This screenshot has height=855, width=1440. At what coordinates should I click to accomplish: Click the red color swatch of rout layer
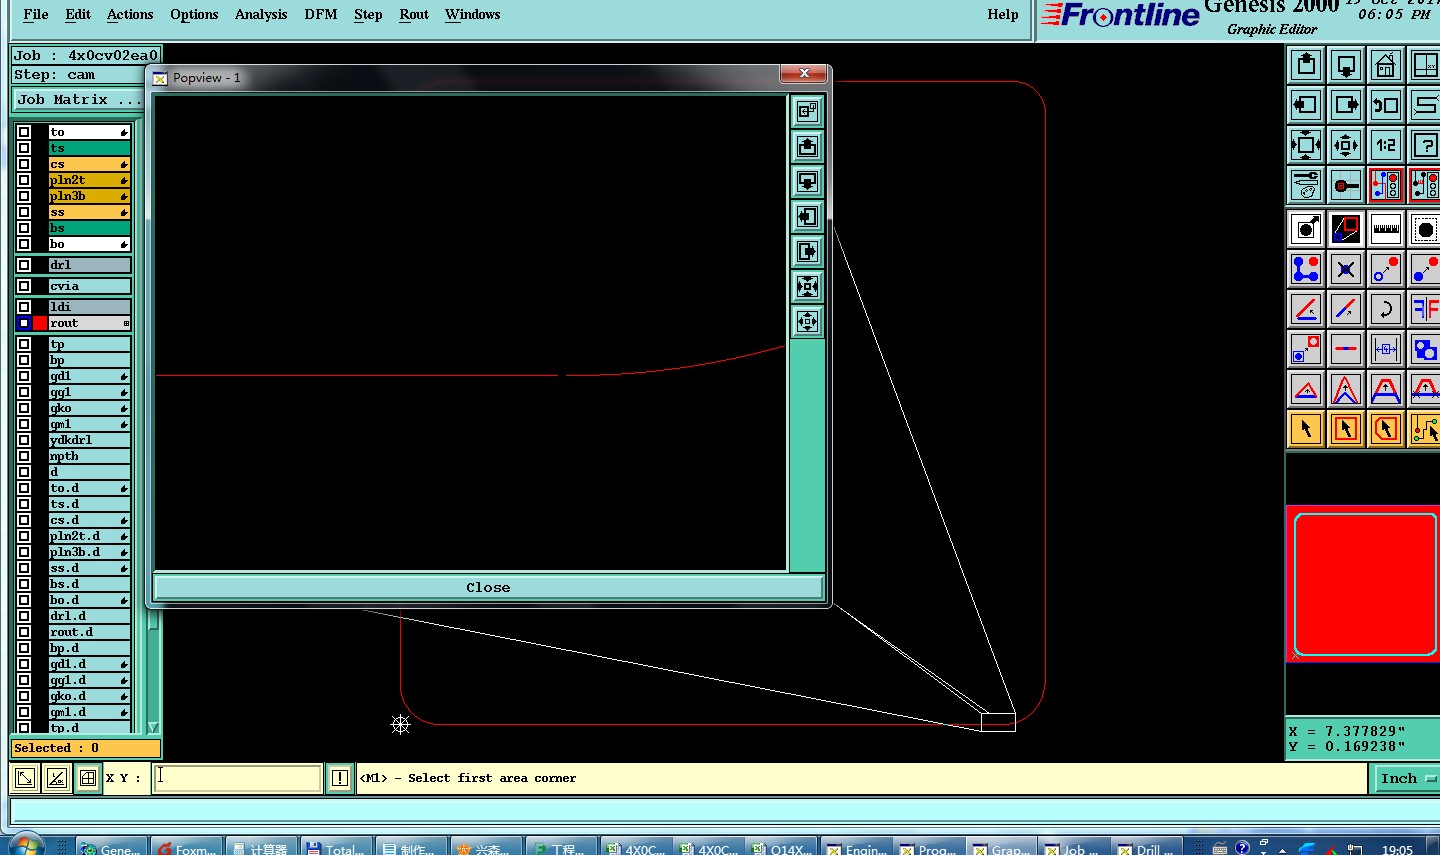40,323
